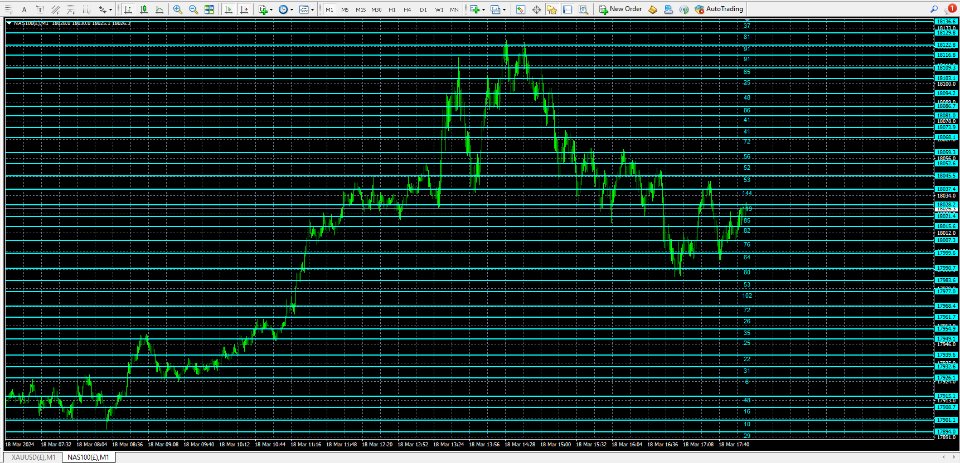Toggle AutoTrading on or off
The image size is (960, 463).
tap(719, 9)
